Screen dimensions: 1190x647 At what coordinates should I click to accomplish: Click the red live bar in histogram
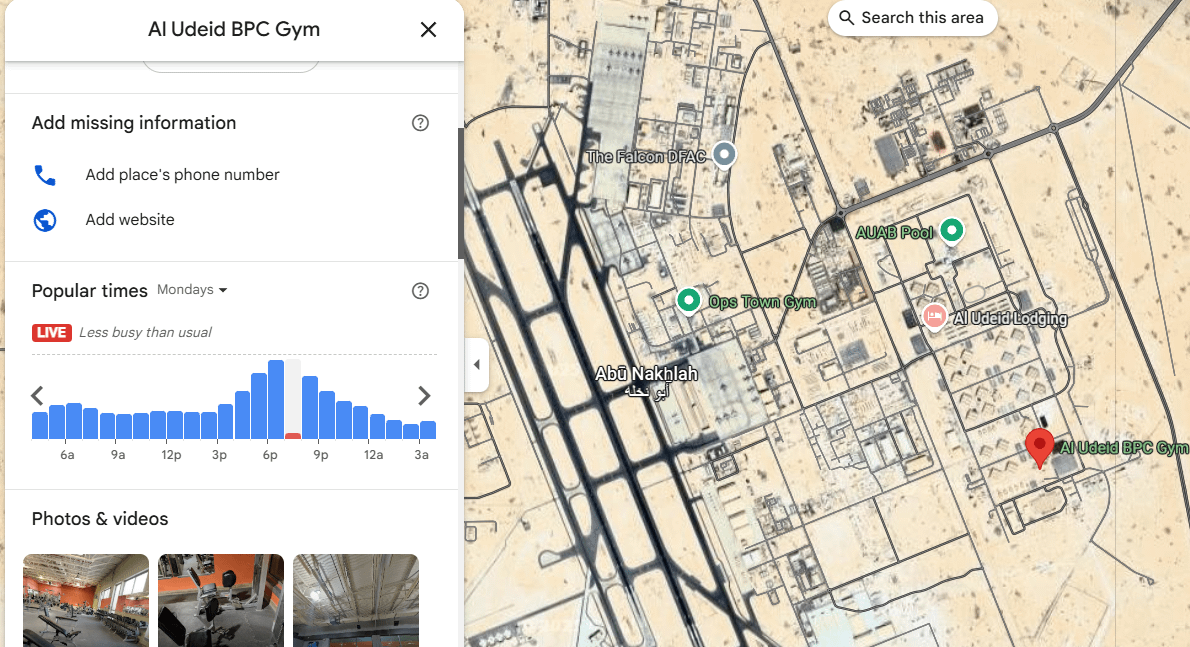293,436
